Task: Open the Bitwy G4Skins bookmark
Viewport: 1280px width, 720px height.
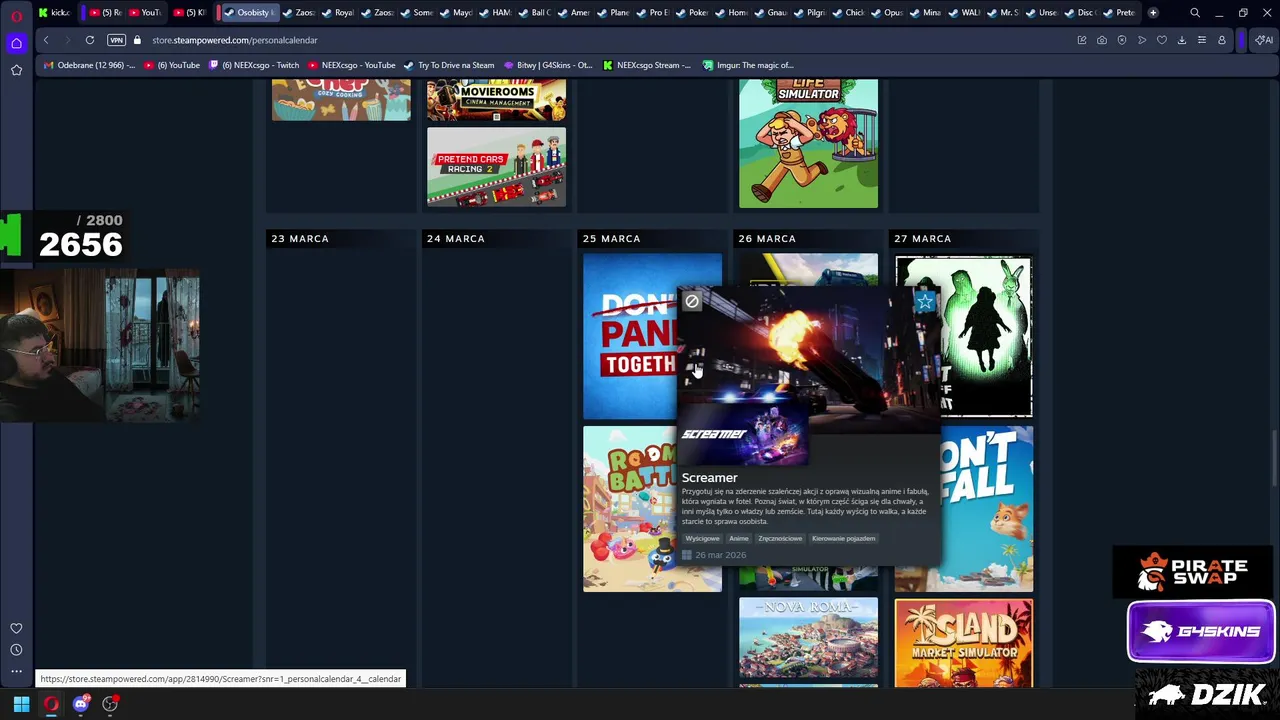Action: click(x=548, y=65)
